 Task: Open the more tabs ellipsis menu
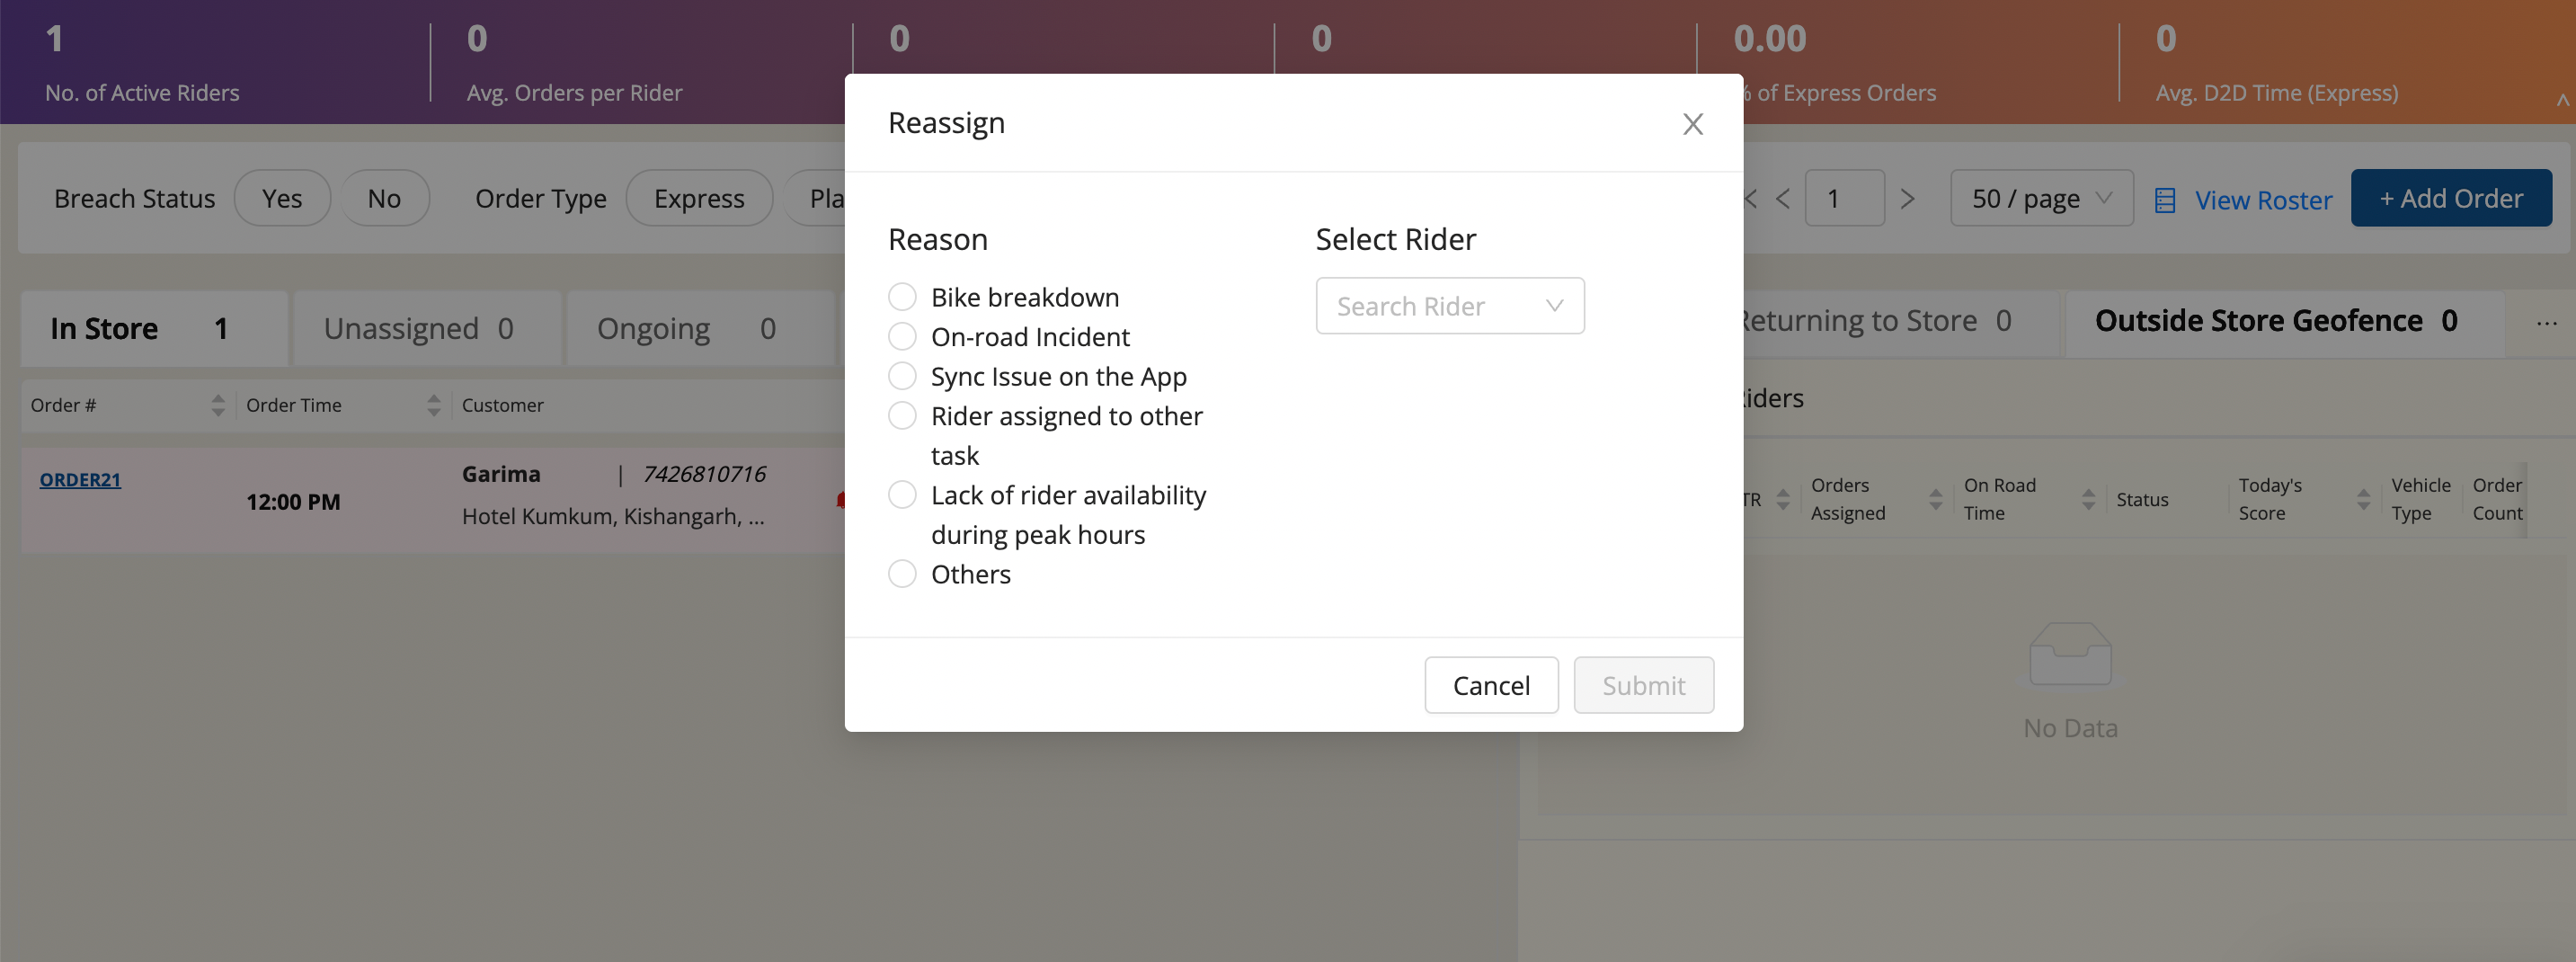(x=2546, y=323)
